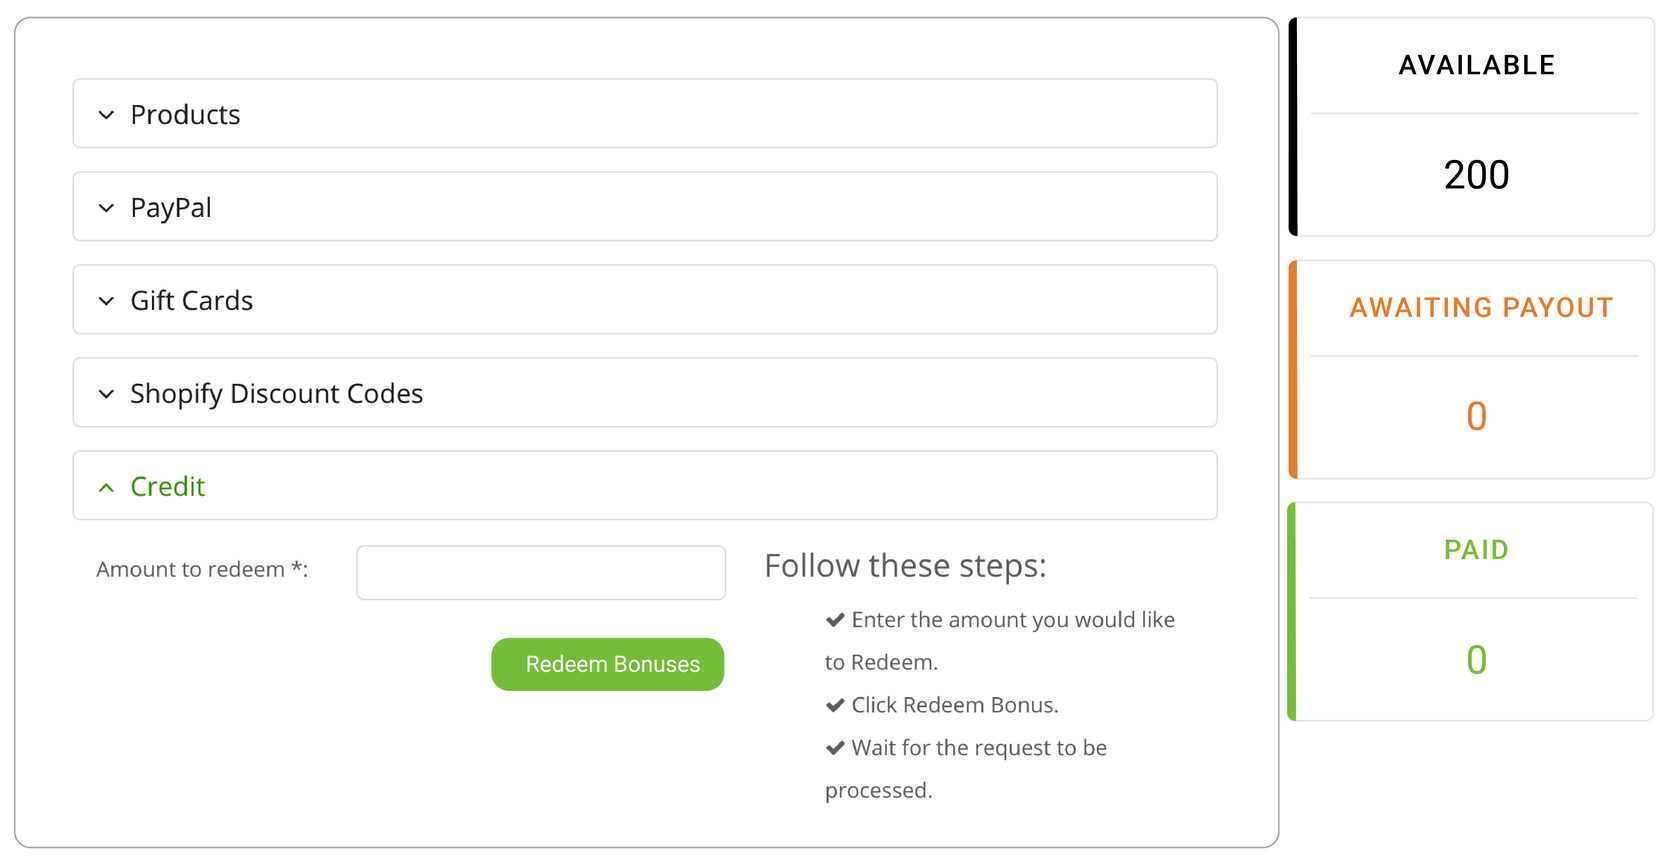
Task: Click the Amount to redeem input field
Action: click(x=541, y=572)
